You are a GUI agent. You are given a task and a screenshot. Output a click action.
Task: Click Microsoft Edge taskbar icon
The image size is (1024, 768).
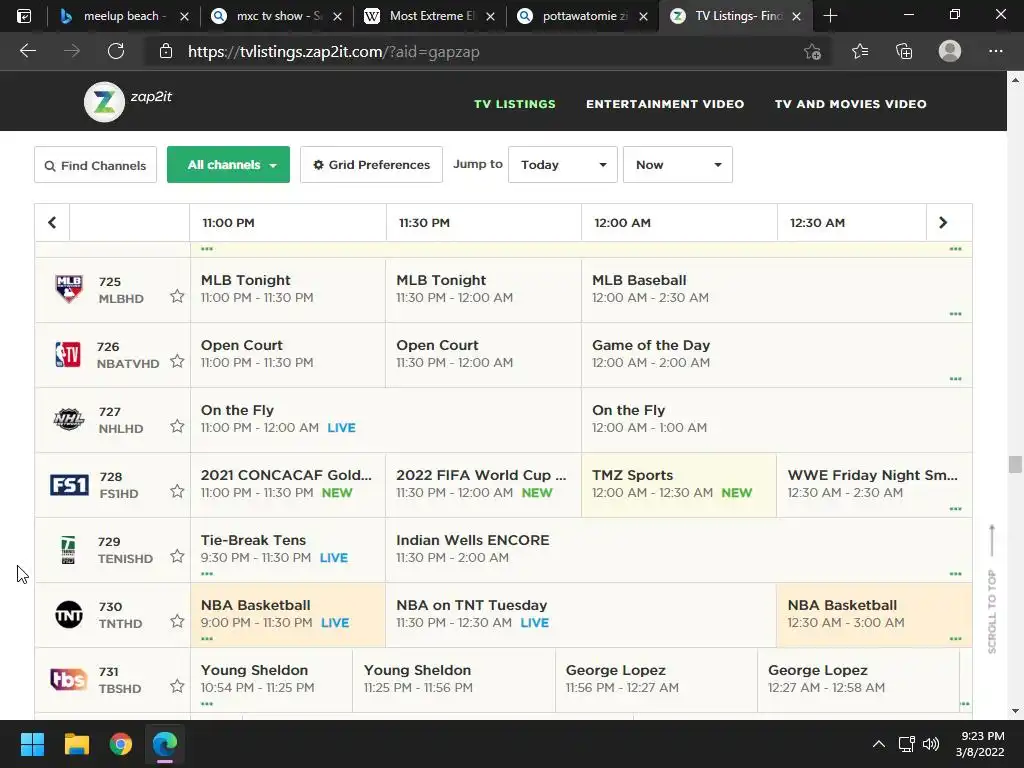pos(165,744)
